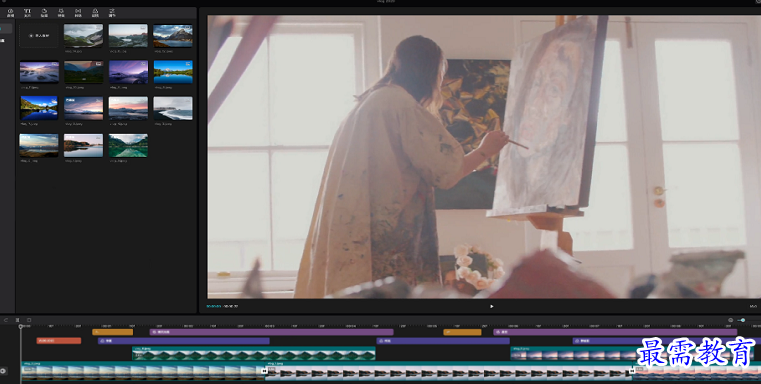Click the import media button
The height and width of the screenshot is (384, 761).
tap(39, 35)
